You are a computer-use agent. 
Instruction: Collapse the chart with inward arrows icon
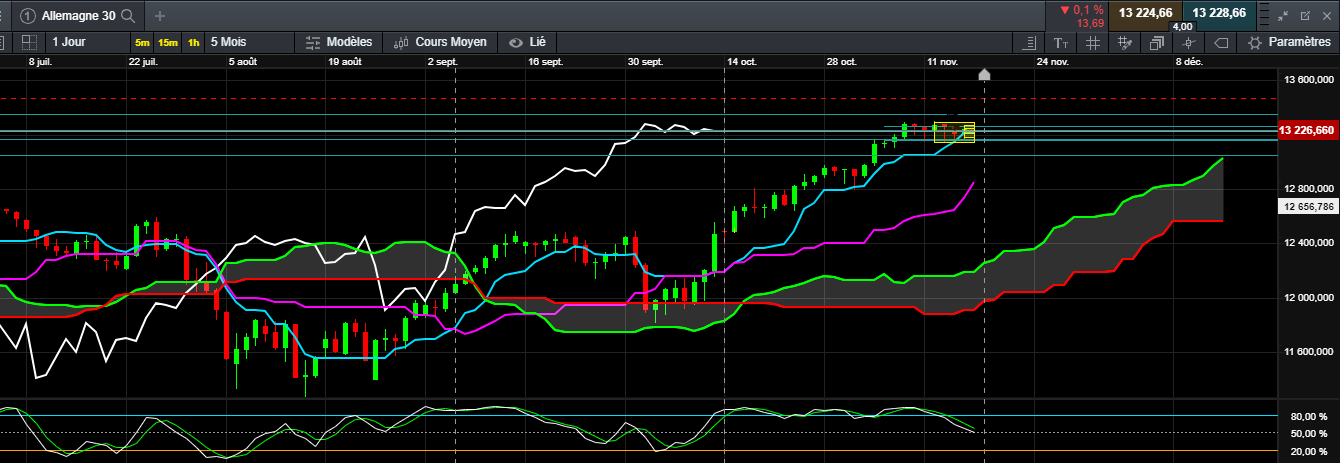[x=1284, y=15]
